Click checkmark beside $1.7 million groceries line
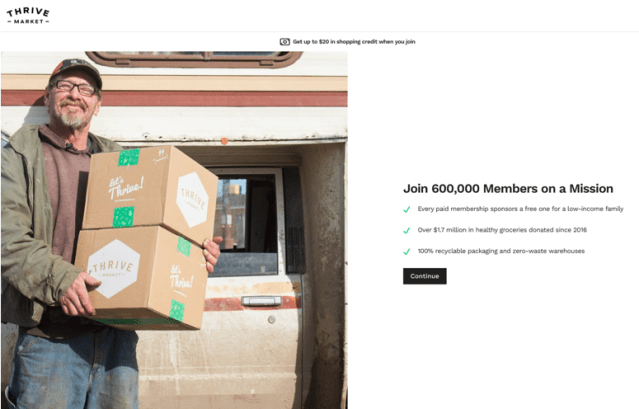Screen dimensions: 639x409 coord(406,231)
